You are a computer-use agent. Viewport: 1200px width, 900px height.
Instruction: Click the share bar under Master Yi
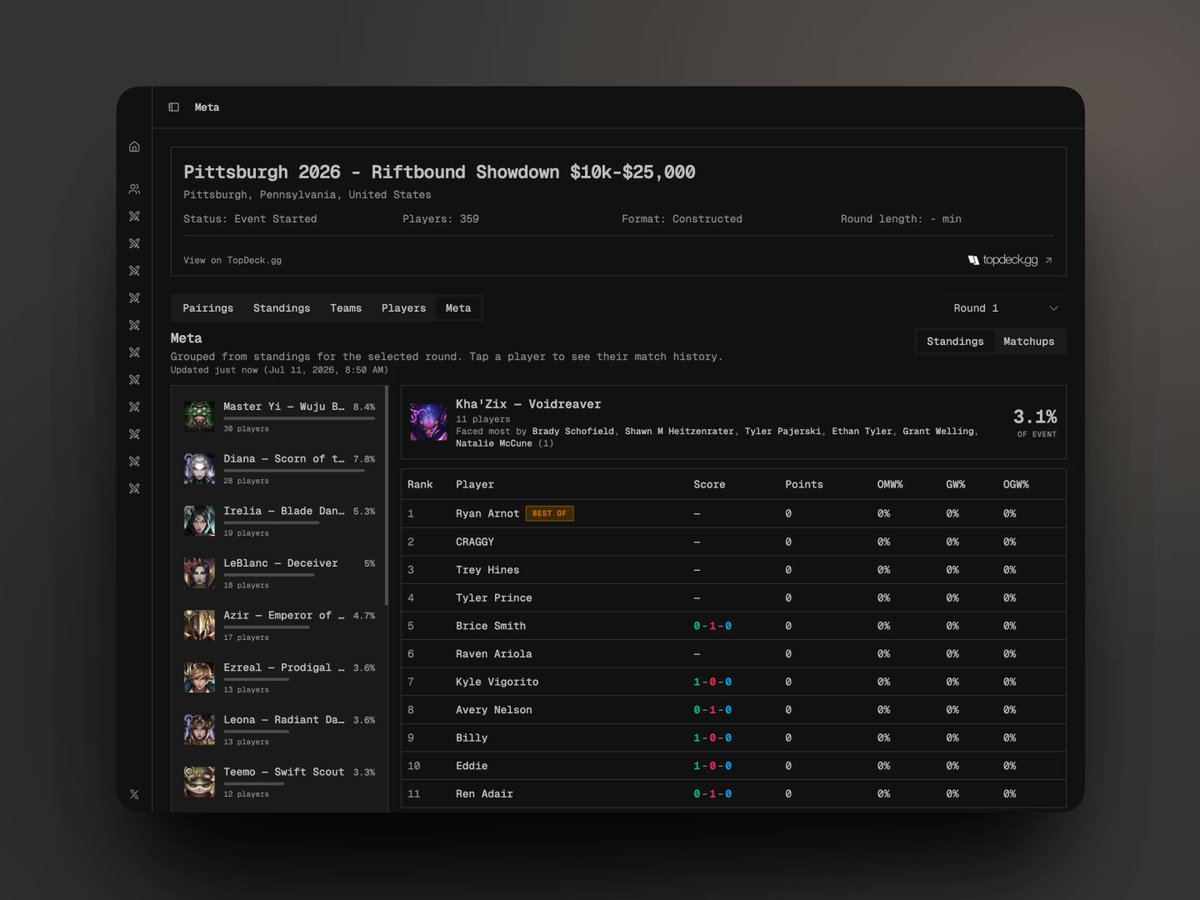(x=299, y=418)
